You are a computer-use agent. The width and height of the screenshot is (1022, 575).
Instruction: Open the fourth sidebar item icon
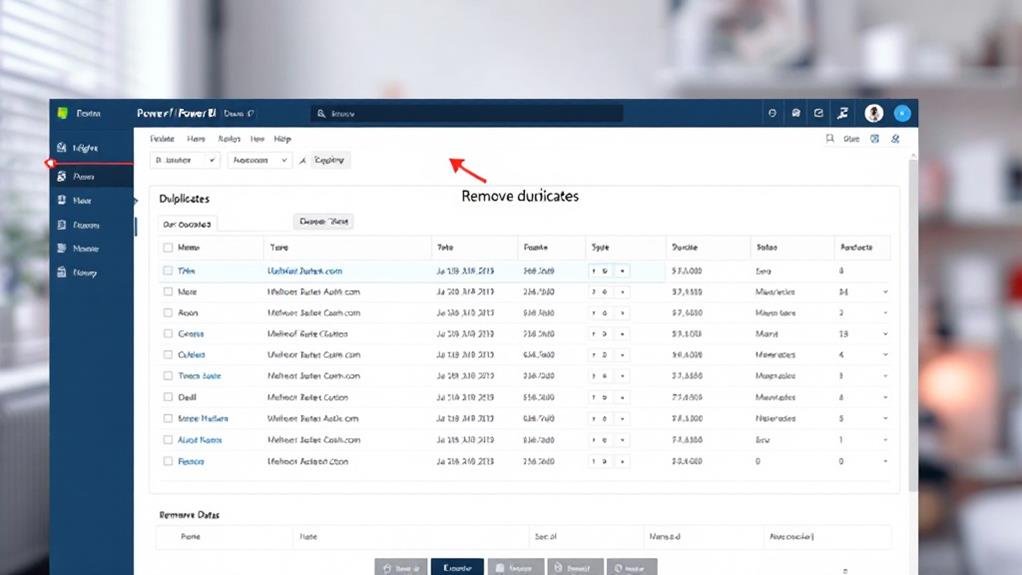pos(62,225)
